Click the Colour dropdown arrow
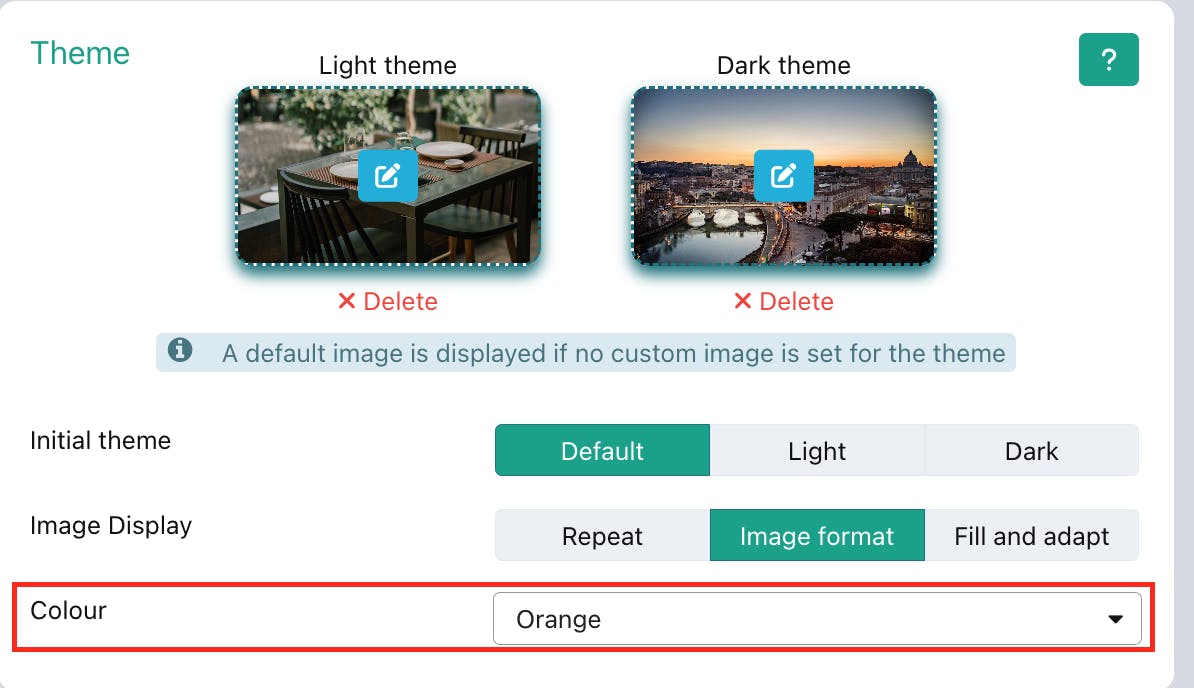 (1116, 620)
